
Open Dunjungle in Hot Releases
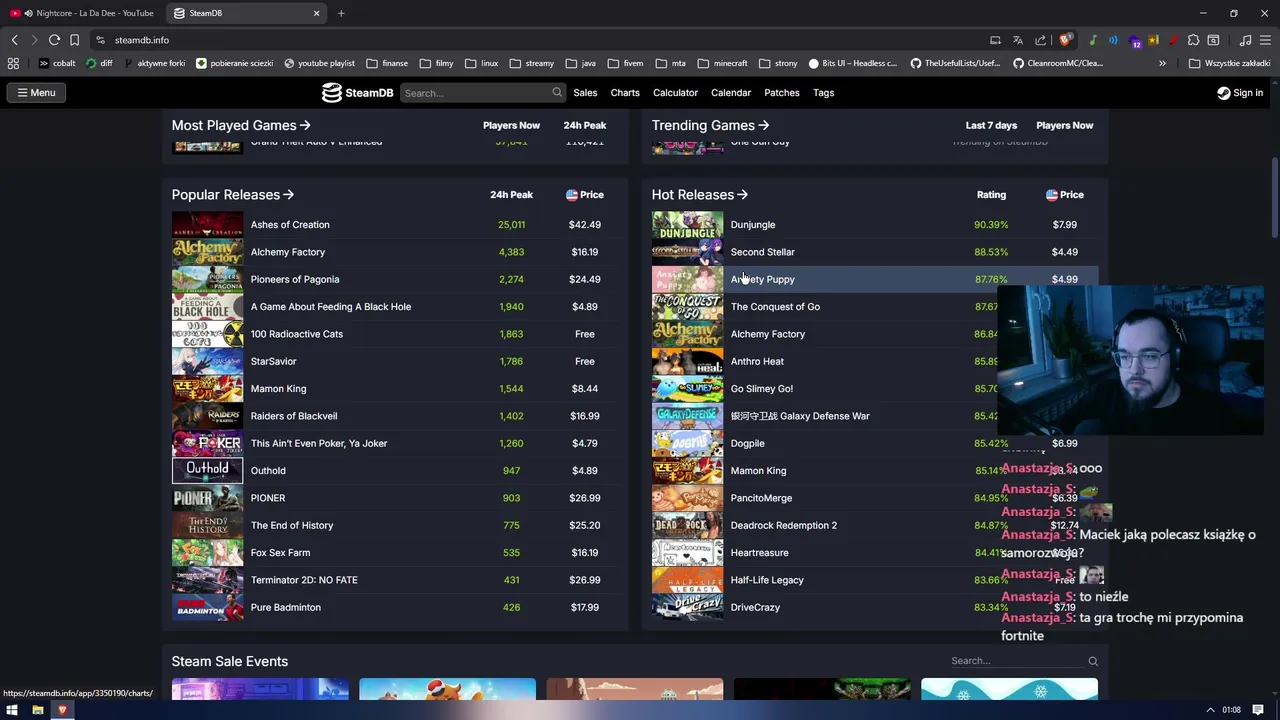753,225
